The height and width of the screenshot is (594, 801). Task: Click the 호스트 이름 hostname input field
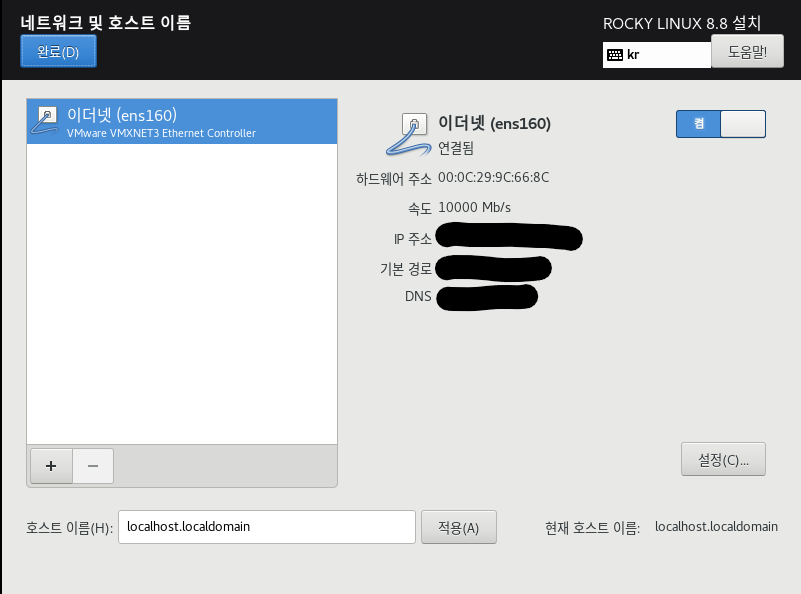click(267, 527)
